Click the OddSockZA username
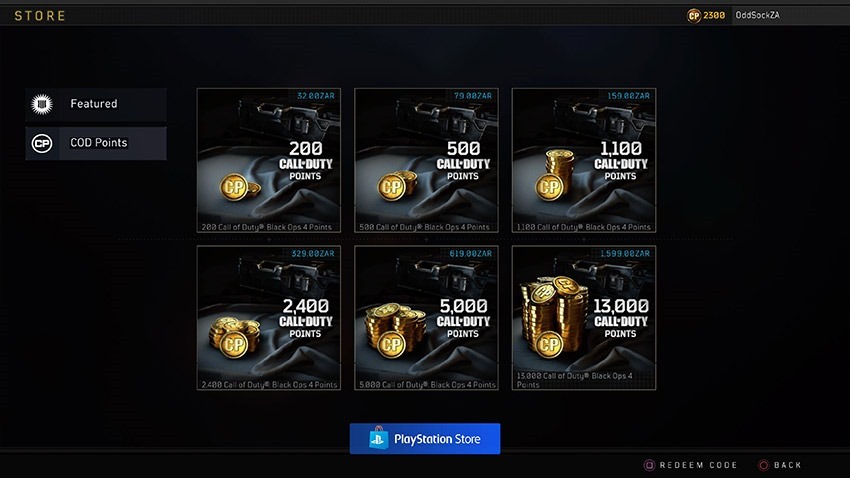The width and height of the screenshot is (850, 478). [757, 15]
